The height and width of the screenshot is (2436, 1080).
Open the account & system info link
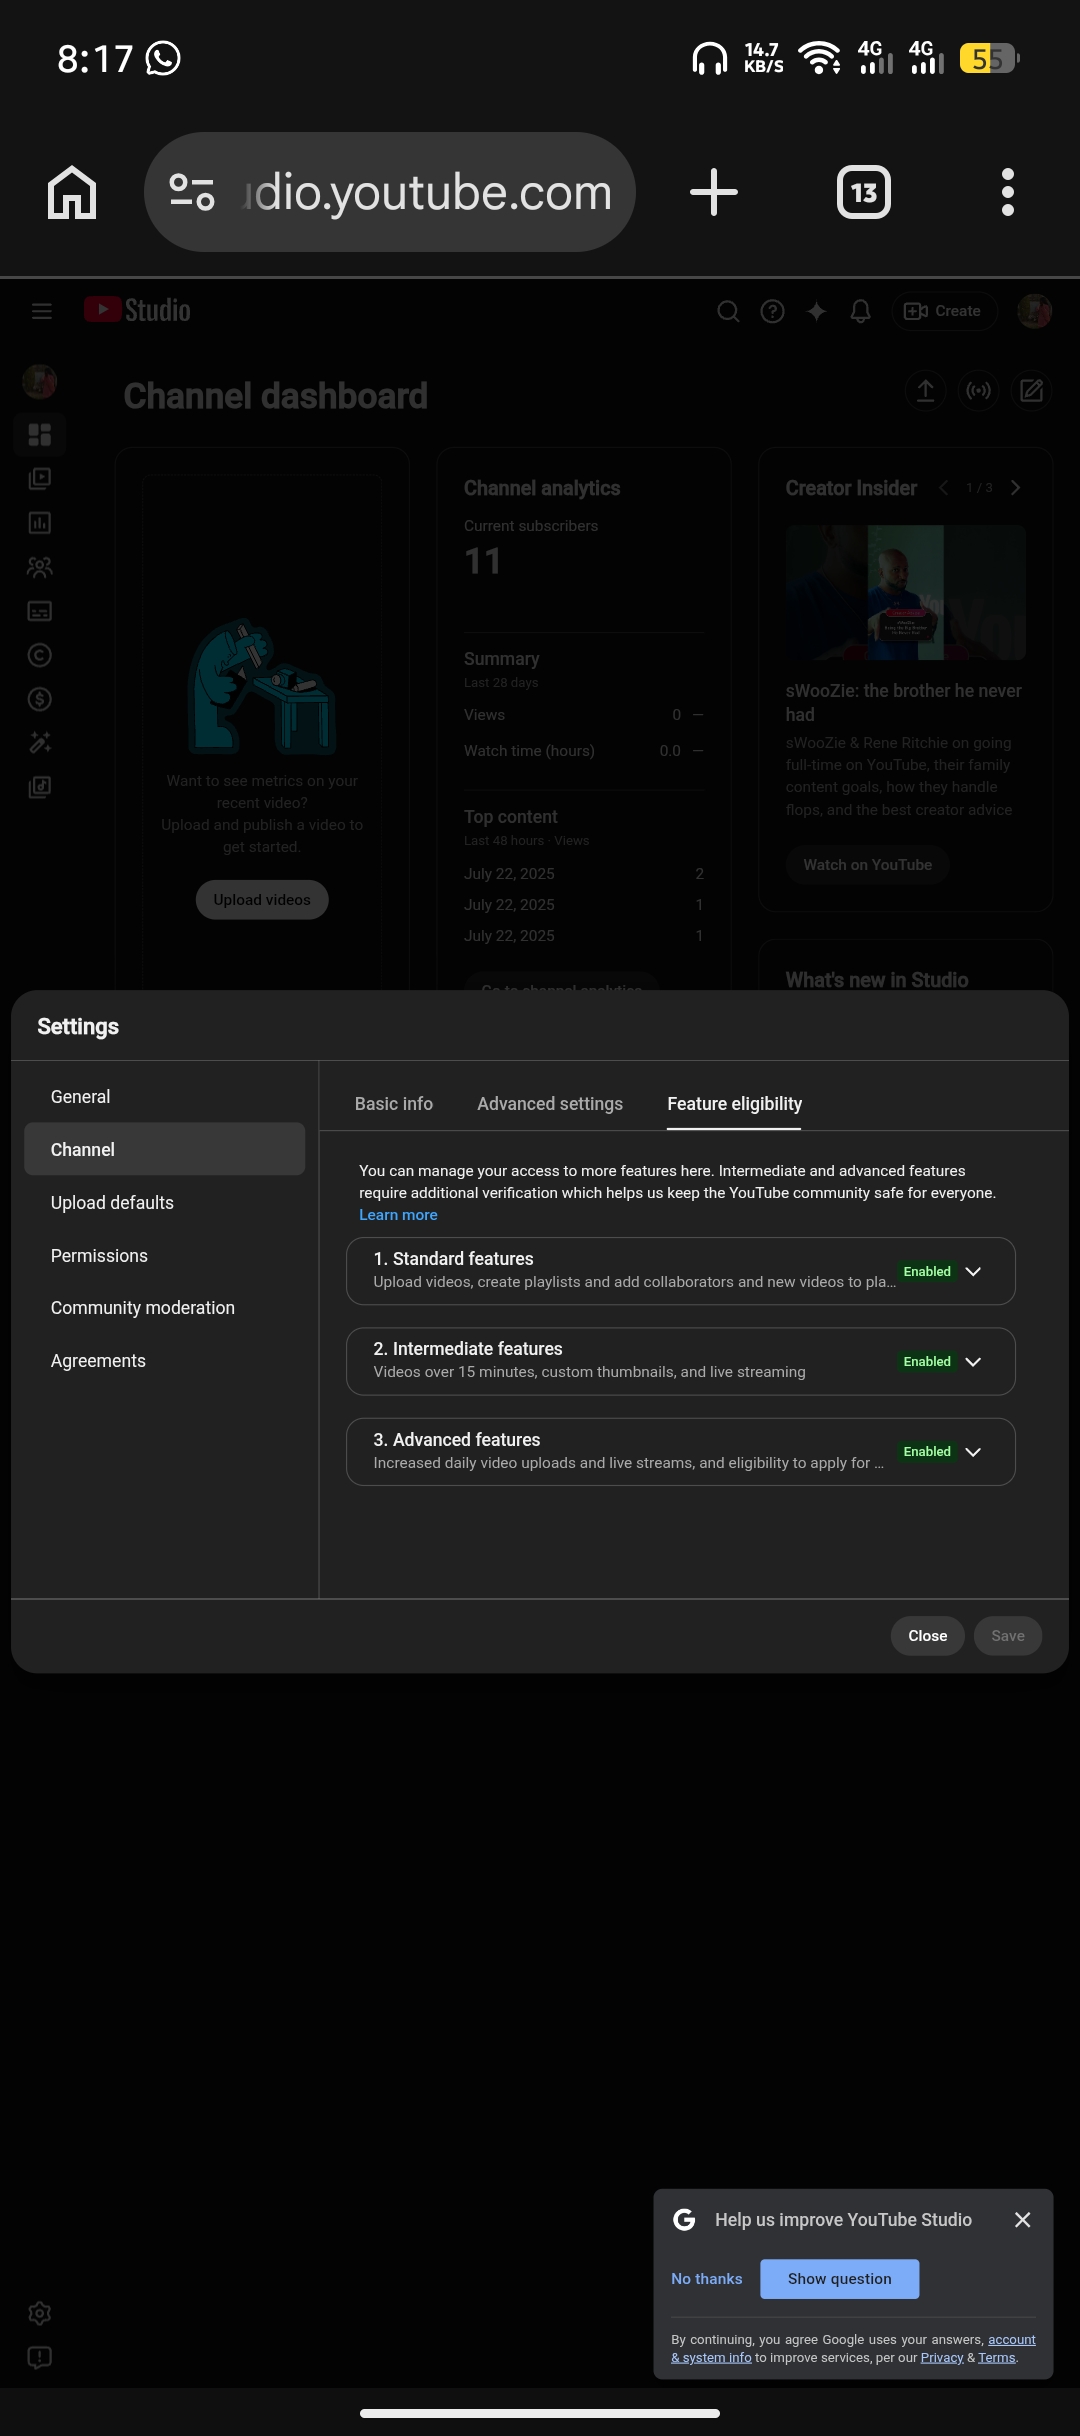click(x=853, y=2348)
